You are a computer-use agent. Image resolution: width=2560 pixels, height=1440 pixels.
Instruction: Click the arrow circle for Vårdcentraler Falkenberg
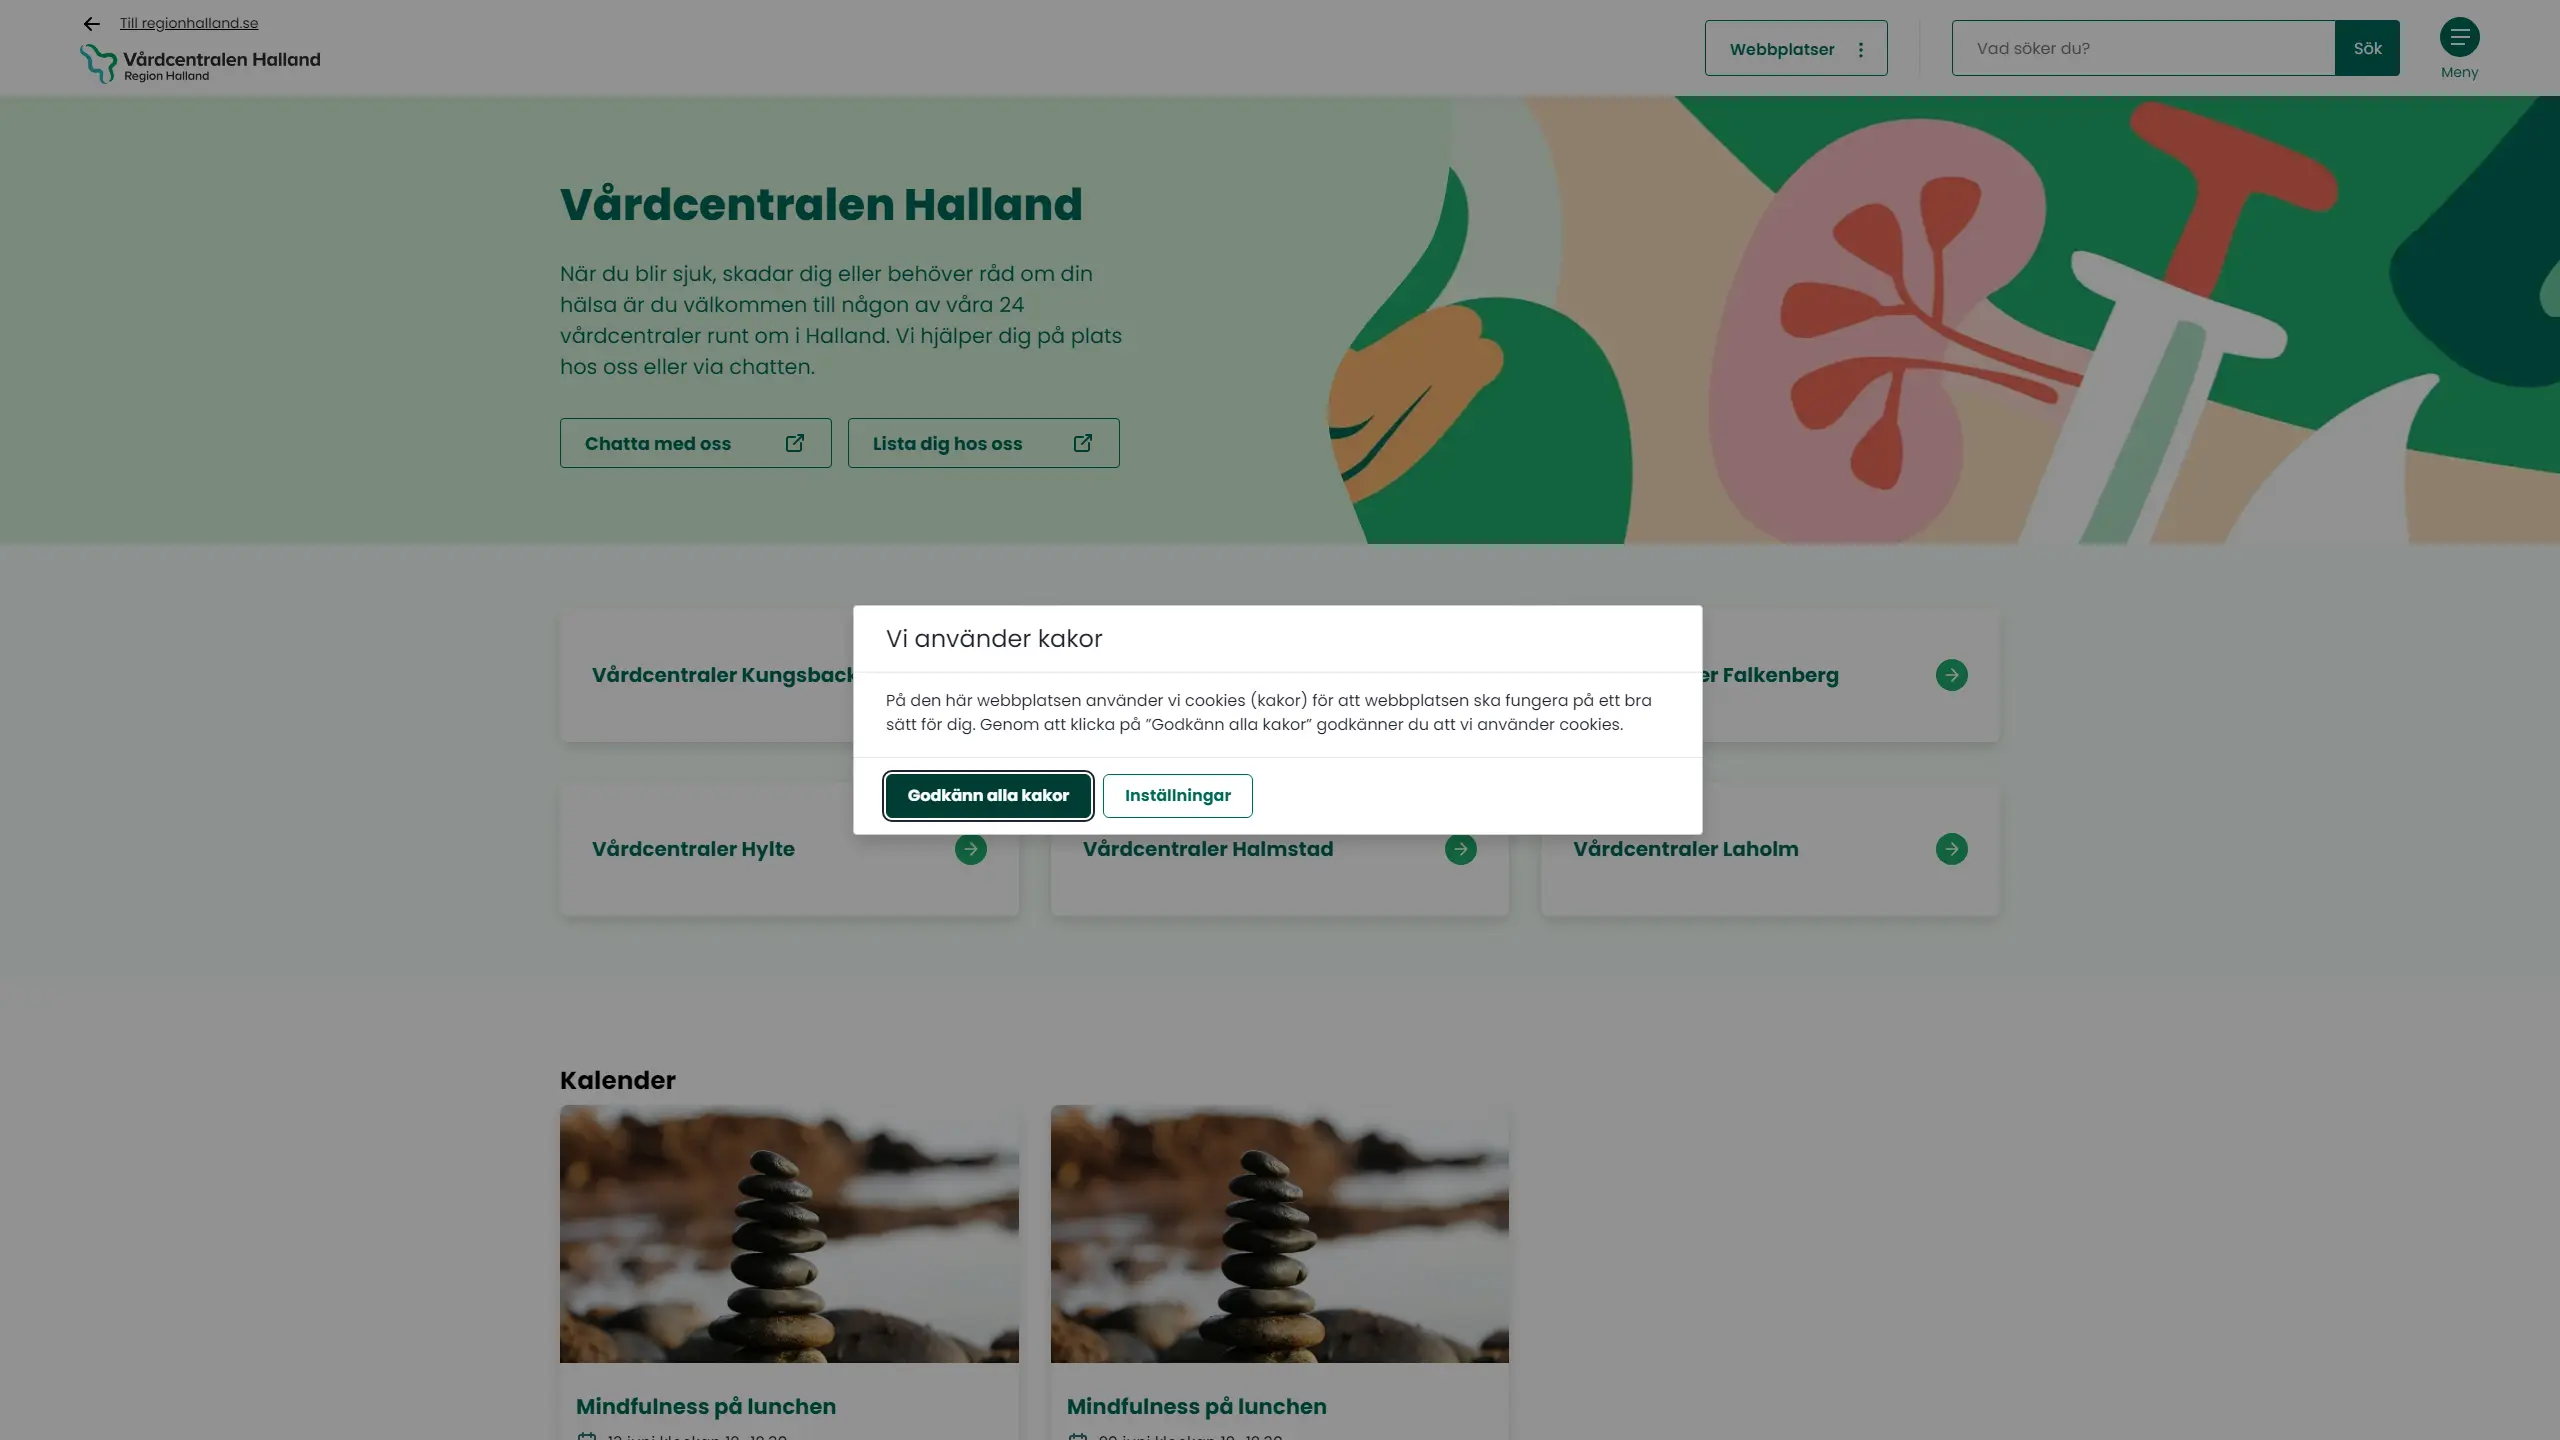pyautogui.click(x=1951, y=675)
